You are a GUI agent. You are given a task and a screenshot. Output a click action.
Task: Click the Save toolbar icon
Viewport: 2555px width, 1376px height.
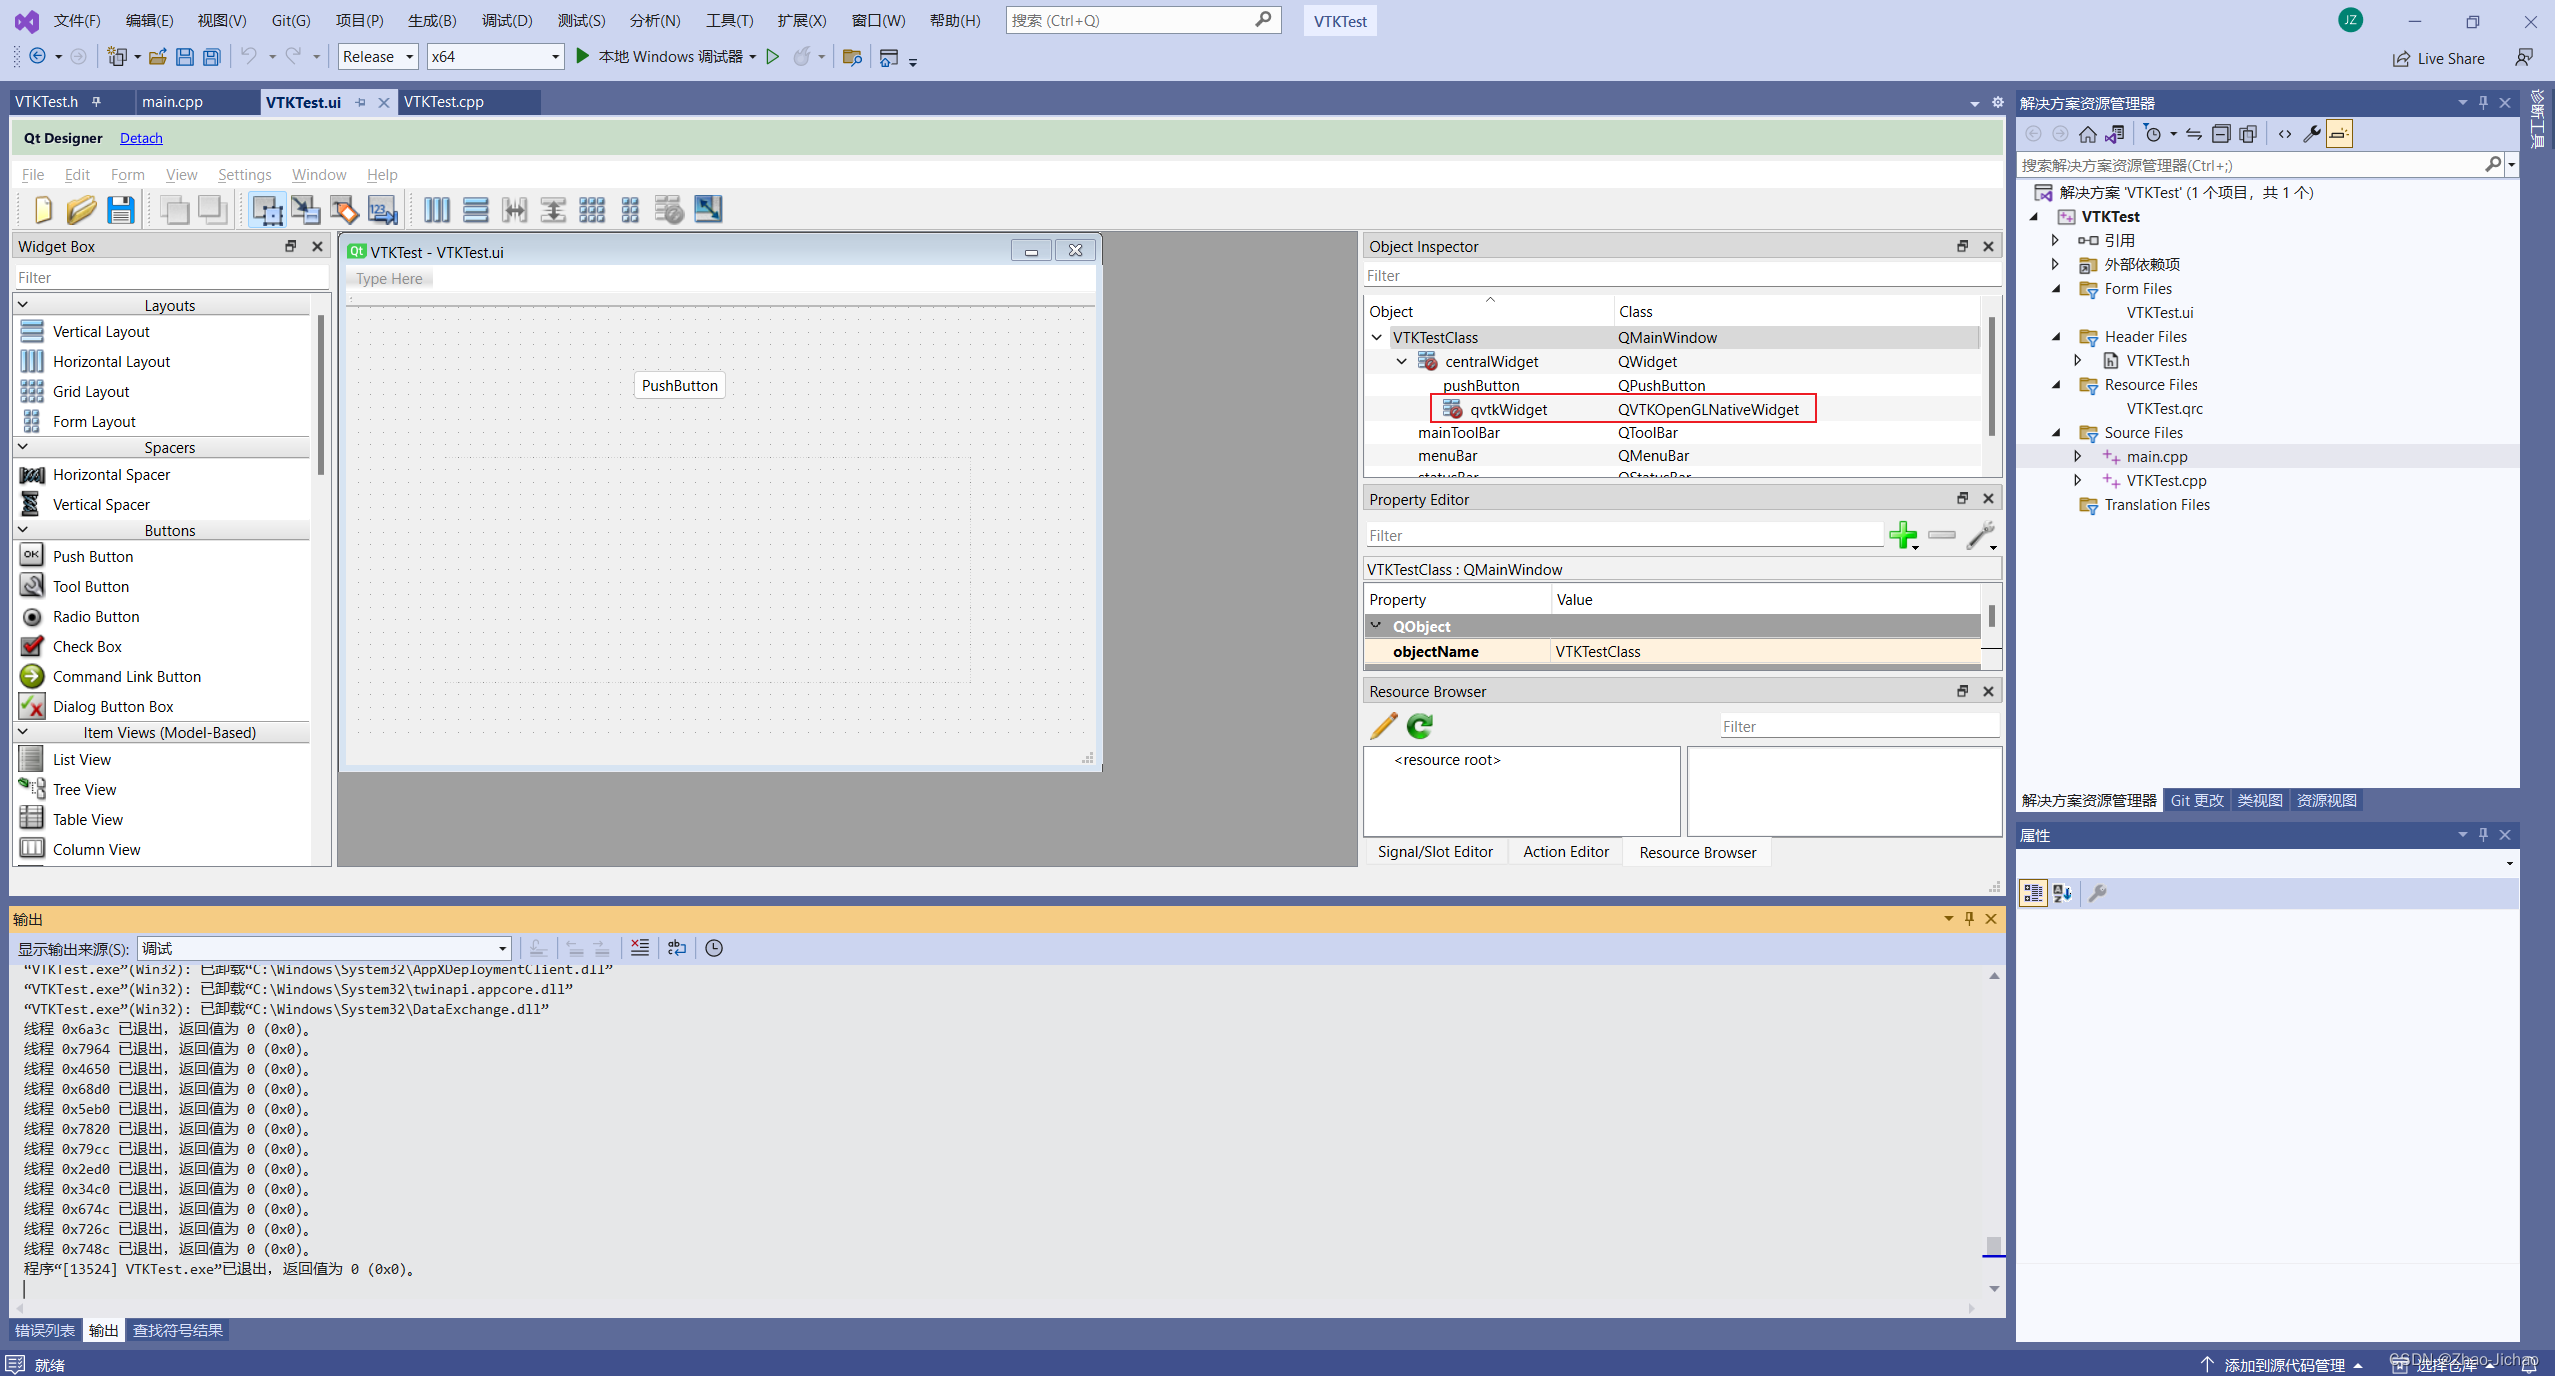click(x=119, y=208)
